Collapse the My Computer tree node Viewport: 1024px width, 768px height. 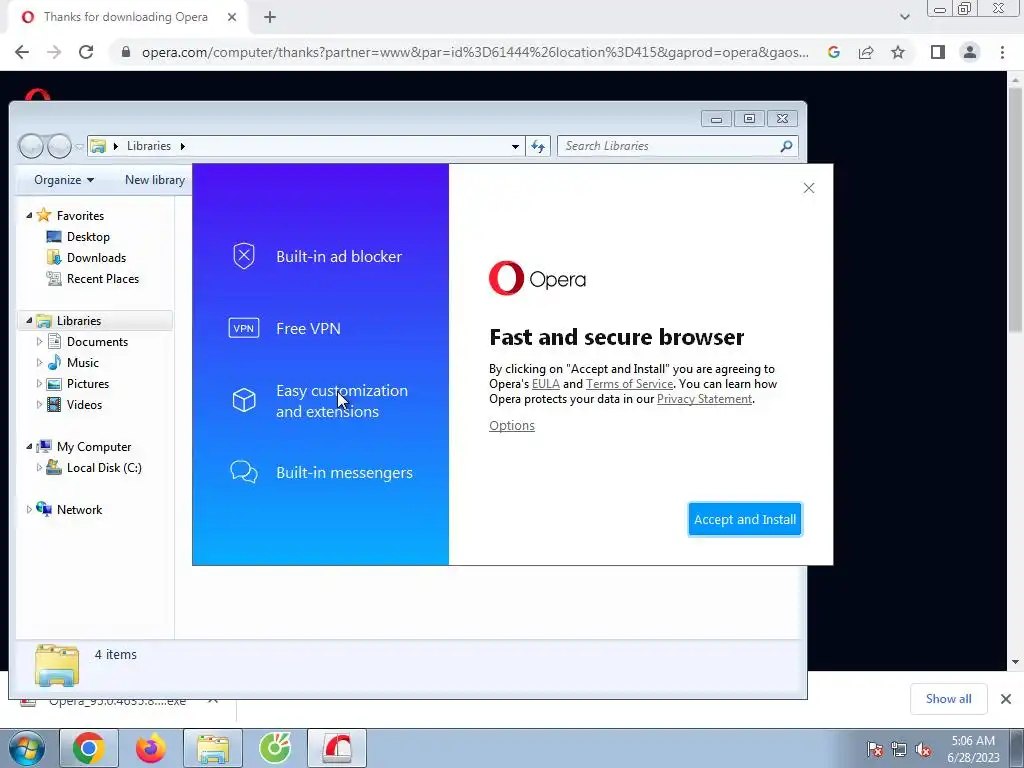tap(29, 447)
